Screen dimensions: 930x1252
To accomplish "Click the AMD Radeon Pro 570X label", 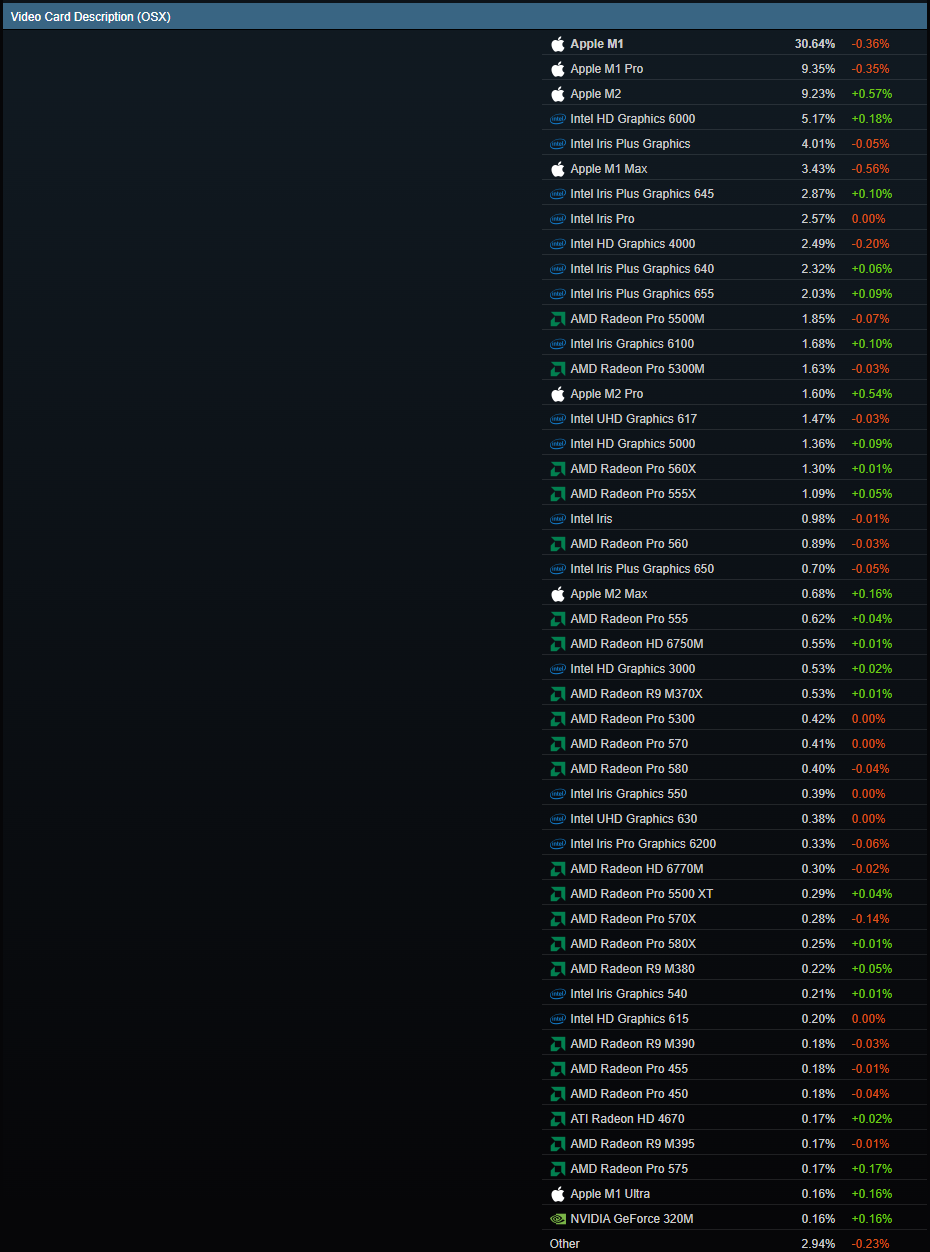I will [x=633, y=919].
